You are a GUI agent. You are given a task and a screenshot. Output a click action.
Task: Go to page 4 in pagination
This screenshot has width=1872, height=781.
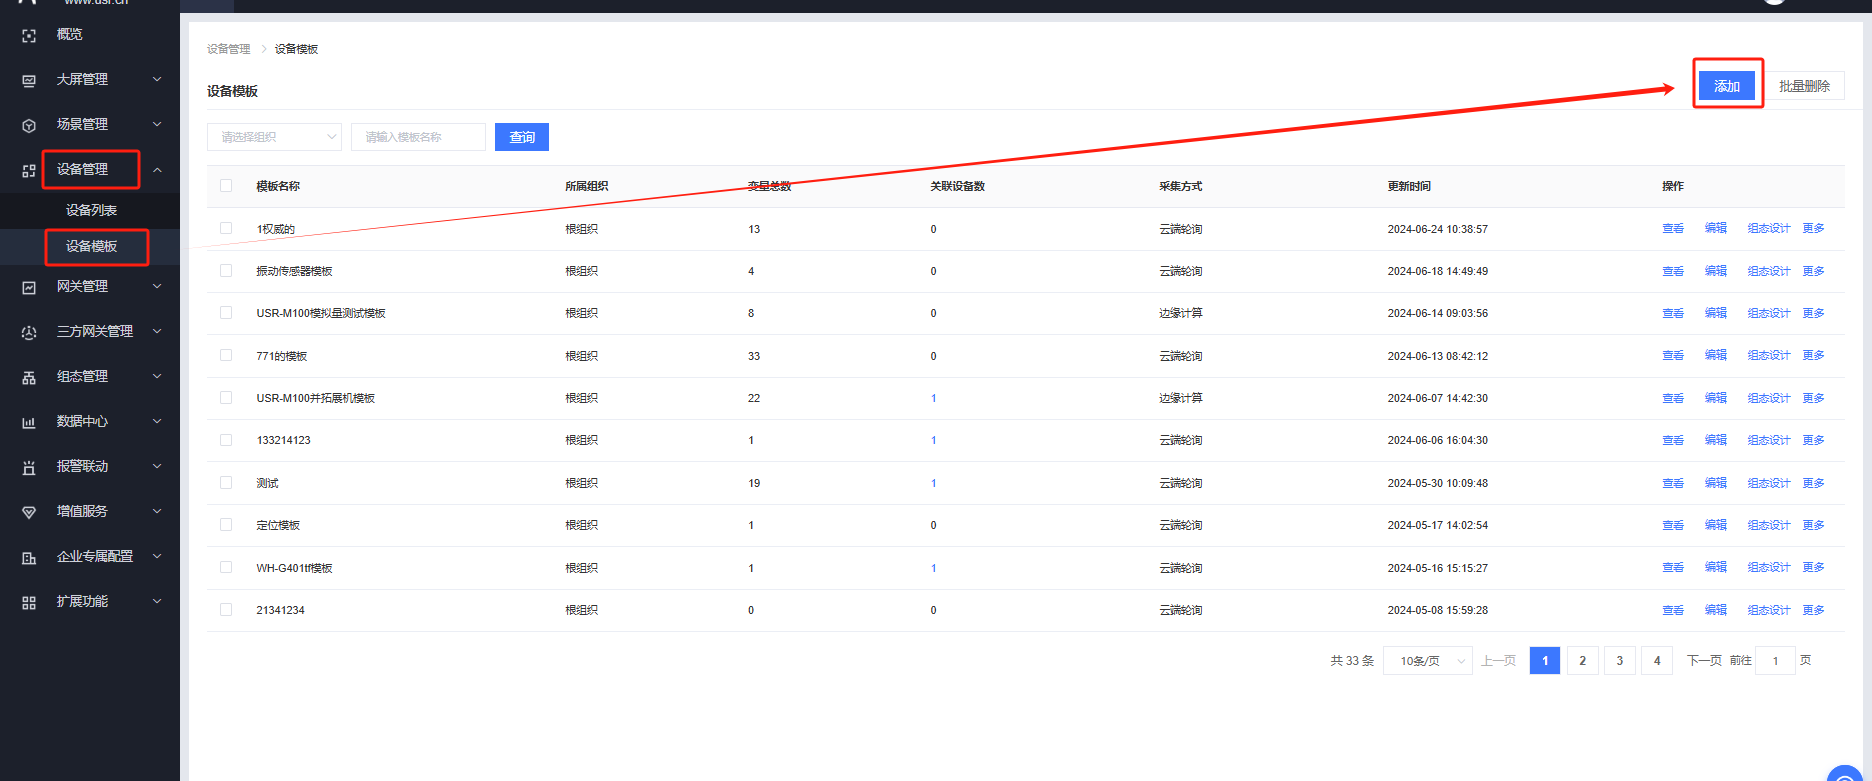tap(1657, 661)
